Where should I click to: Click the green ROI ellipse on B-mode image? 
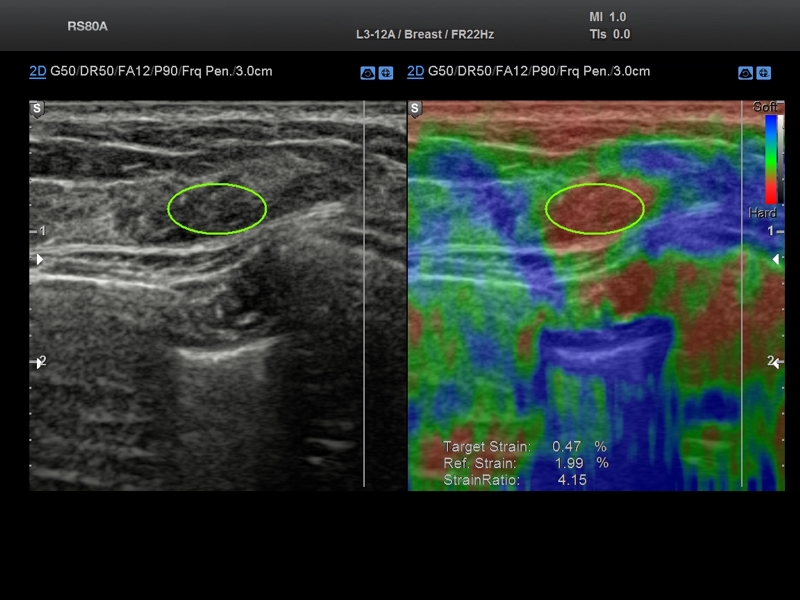[x=217, y=209]
